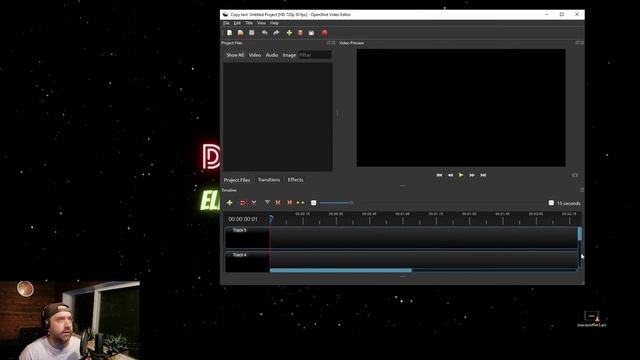Click the Timeline panel float button

582,190
